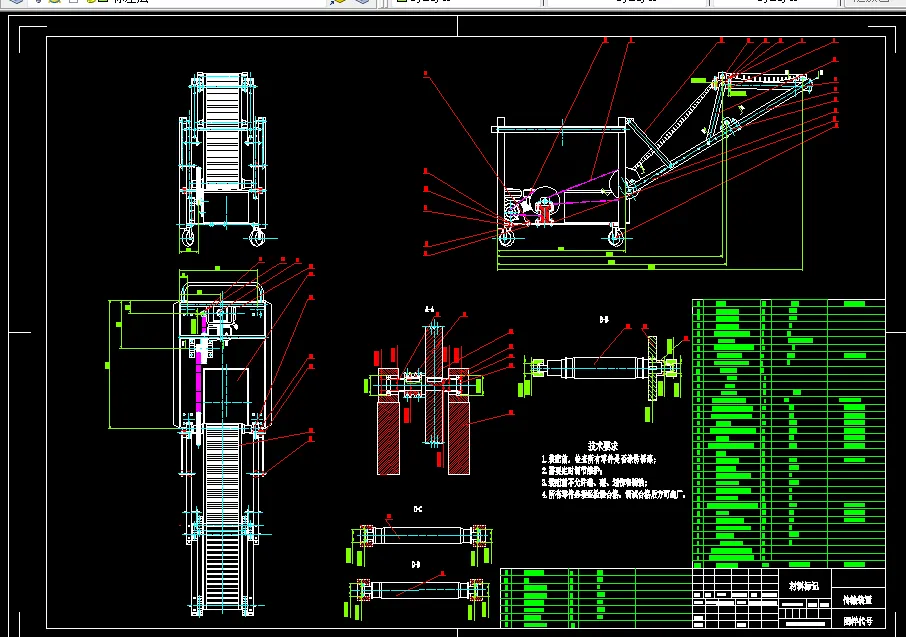Select the 技术要求 heading text
The width and height of the screenshot is (906, 637).
tap(603, 446)
